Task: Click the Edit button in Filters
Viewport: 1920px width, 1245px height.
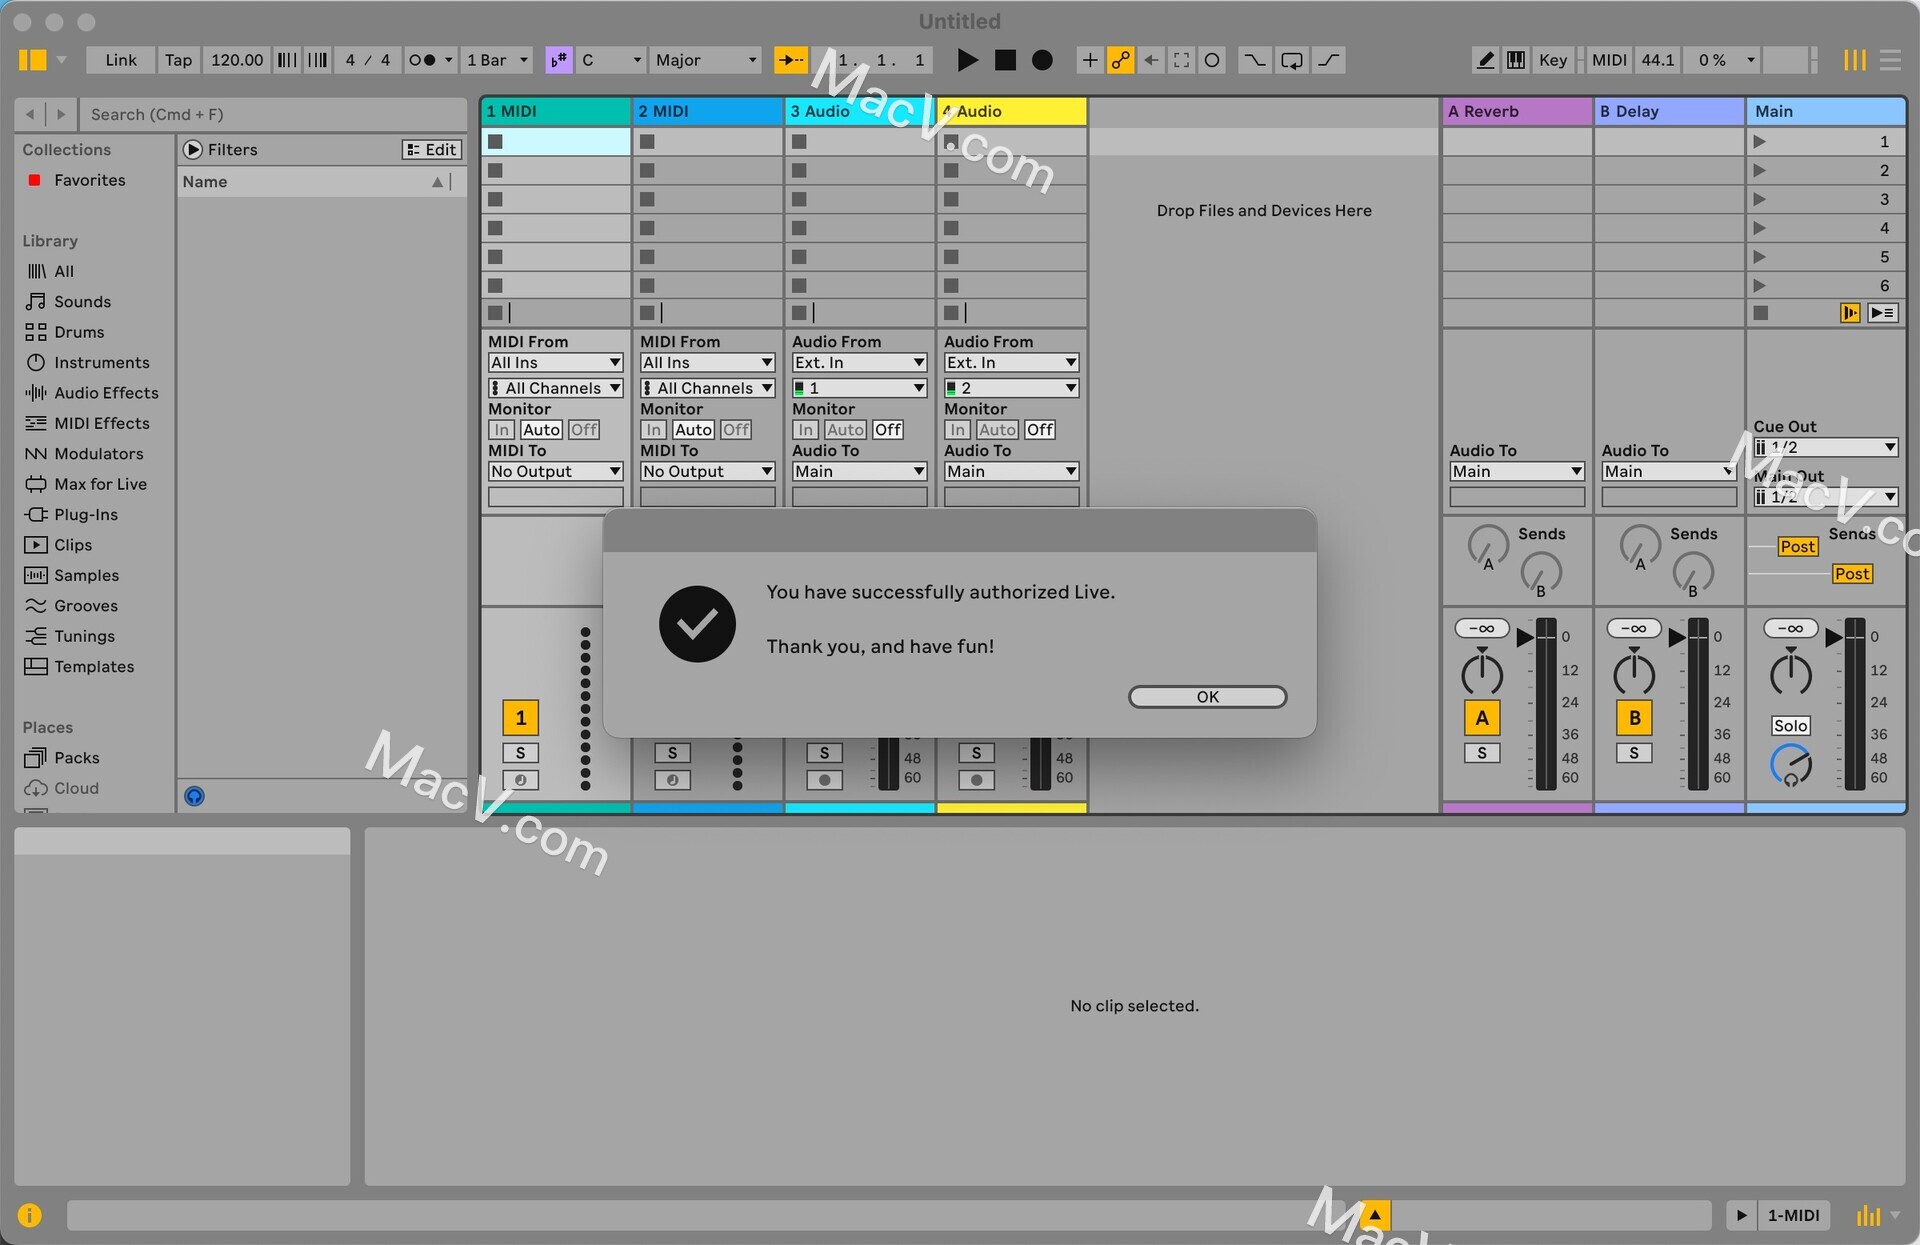Action: point(431,149)
